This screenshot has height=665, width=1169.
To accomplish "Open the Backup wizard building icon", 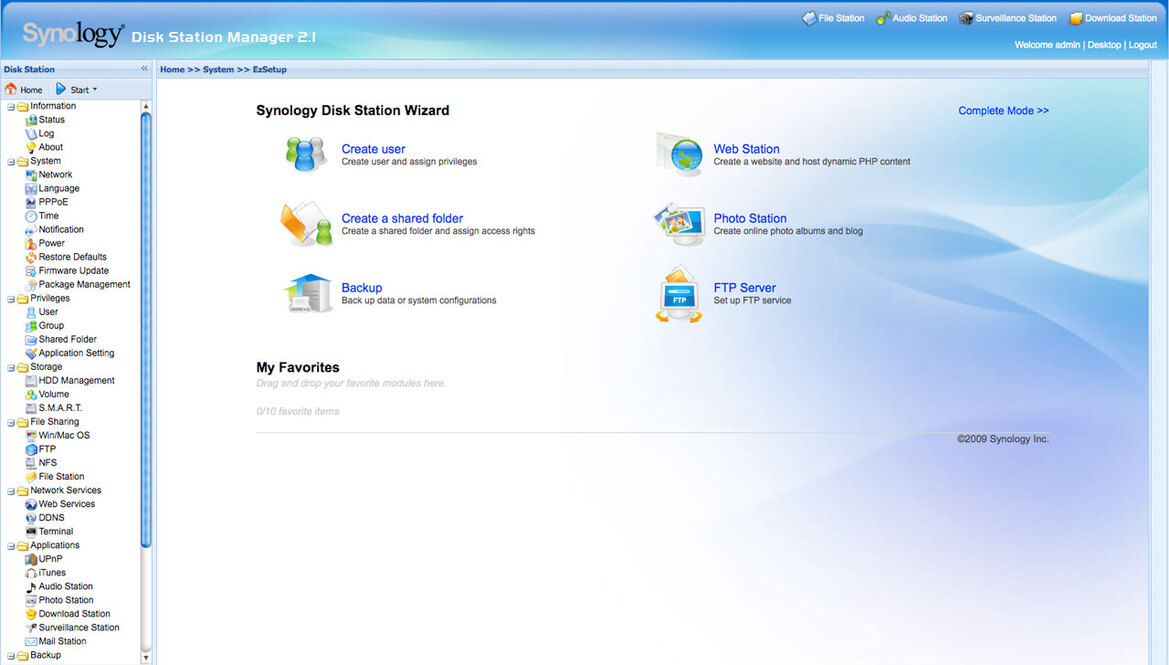I will [x=307, y=293].
